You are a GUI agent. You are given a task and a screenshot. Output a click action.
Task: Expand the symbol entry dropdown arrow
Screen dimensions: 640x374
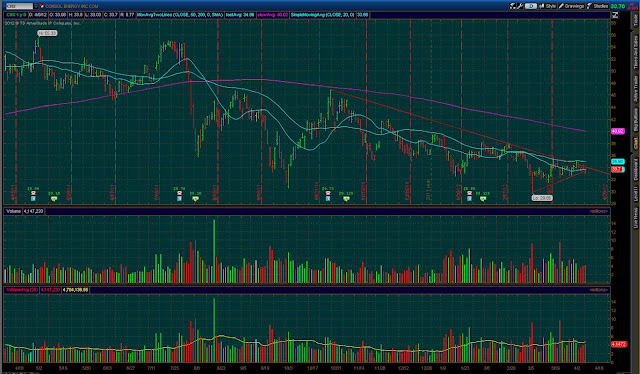click(36, 6)
